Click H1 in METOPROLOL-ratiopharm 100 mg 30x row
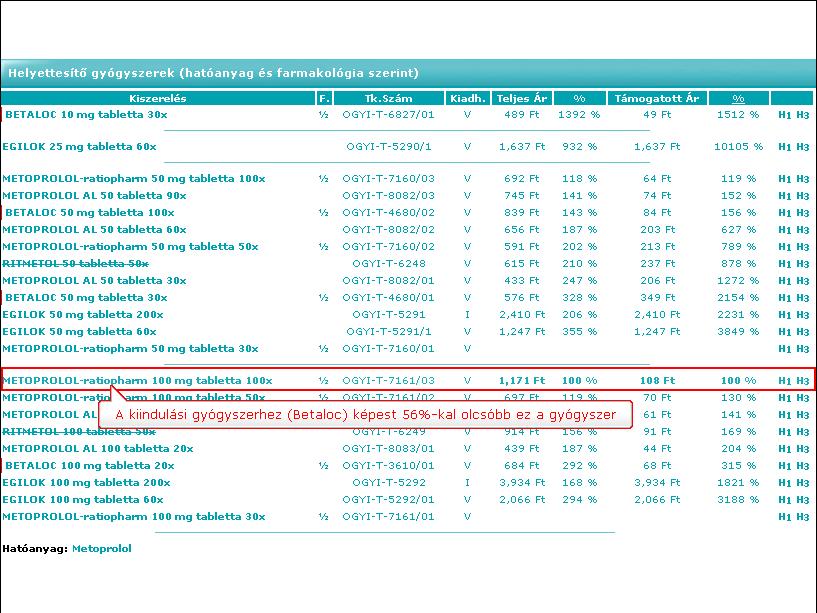Screen dimensions: 817x613 (x=784, y=517)
